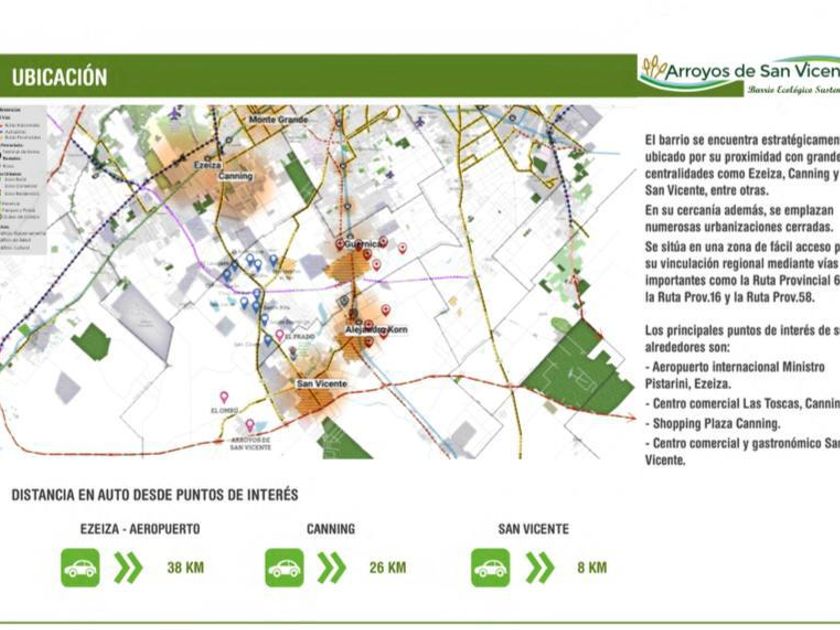840x630 pixels.
Task: Click the line '- Aeropuerto internacional Ministro'
Action: point(735,367)
